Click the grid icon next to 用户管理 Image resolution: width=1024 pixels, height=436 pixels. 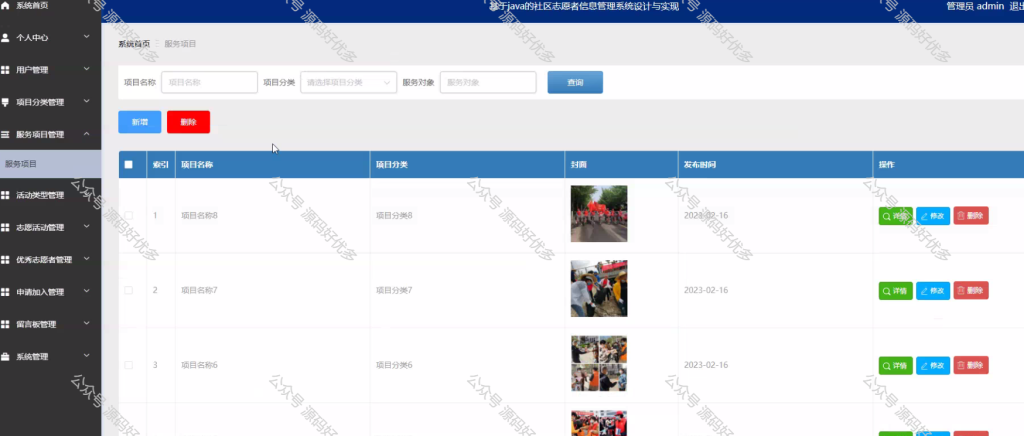[5, 70]
